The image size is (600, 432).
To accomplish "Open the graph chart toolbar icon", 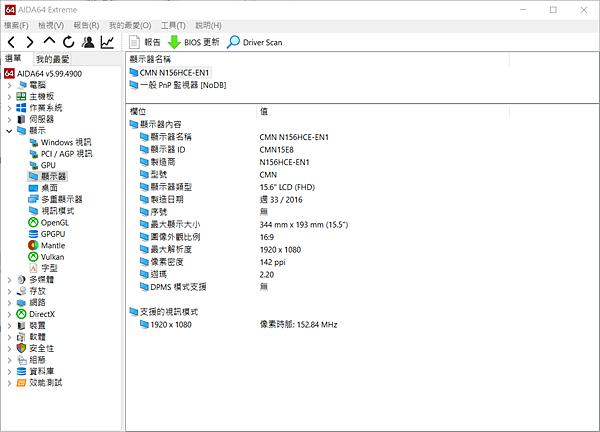I will click(108, 42).
